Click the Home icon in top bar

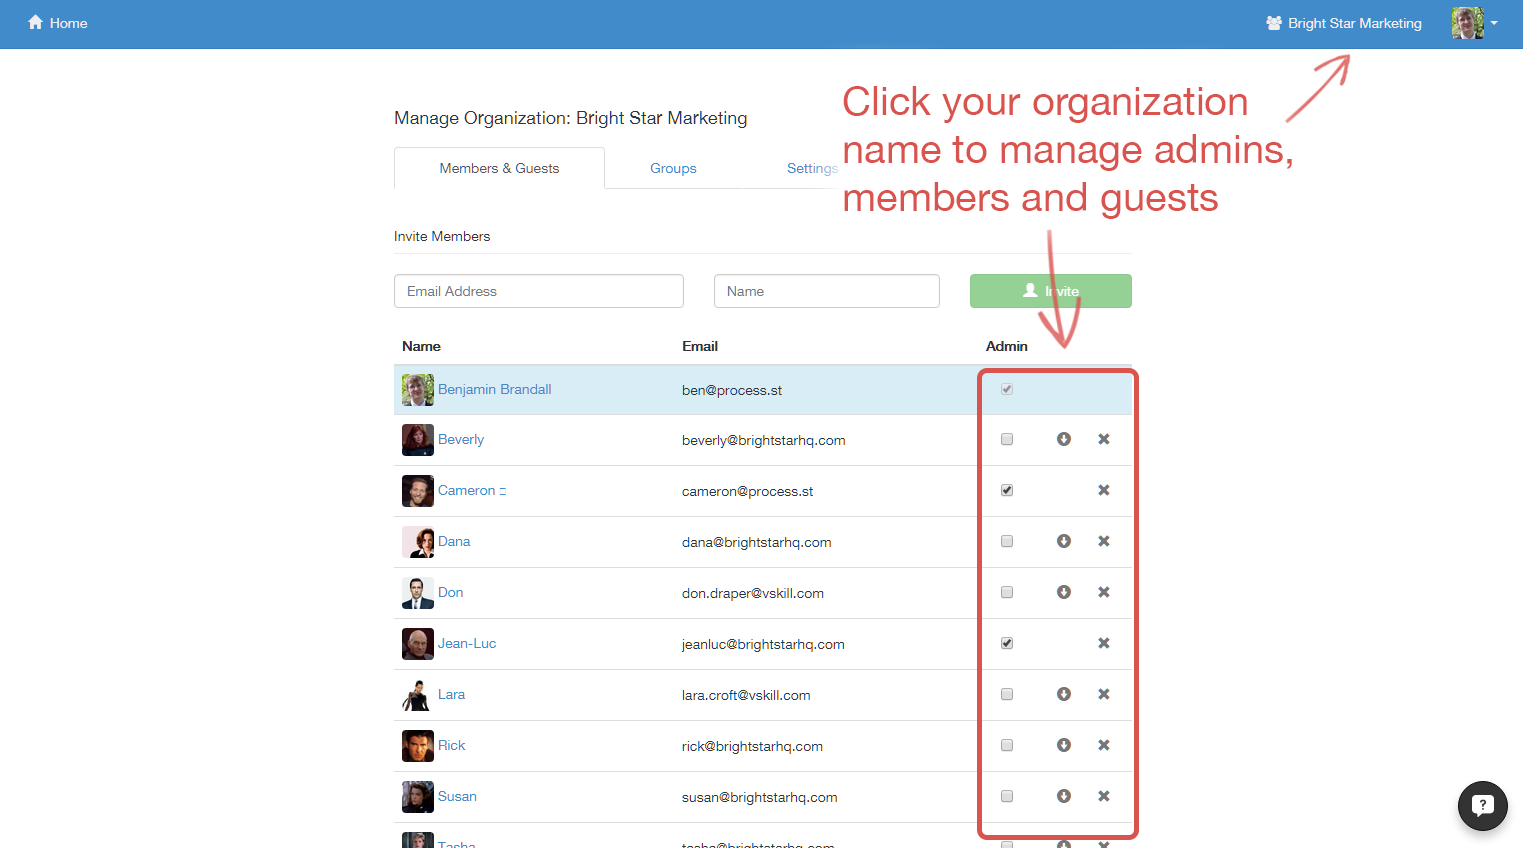pyautogui.click(x=36, y=22)
